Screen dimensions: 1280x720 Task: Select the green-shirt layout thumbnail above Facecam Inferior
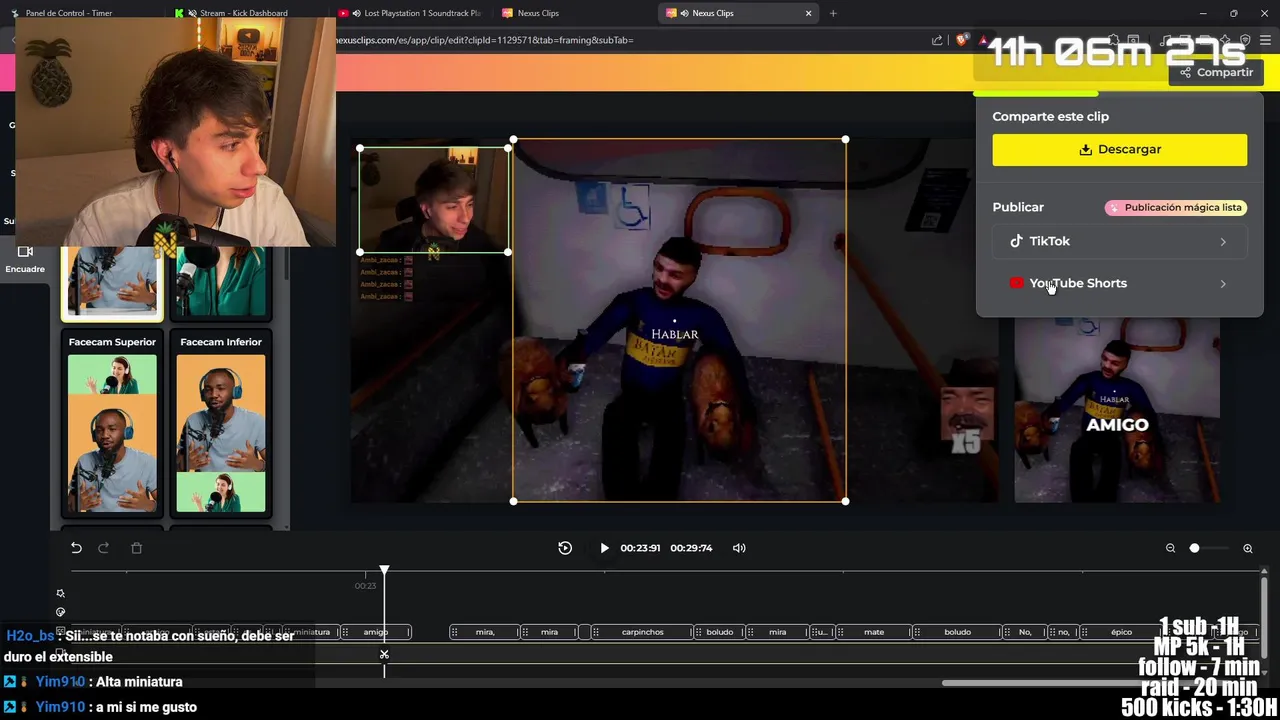(x=221, y=282)
